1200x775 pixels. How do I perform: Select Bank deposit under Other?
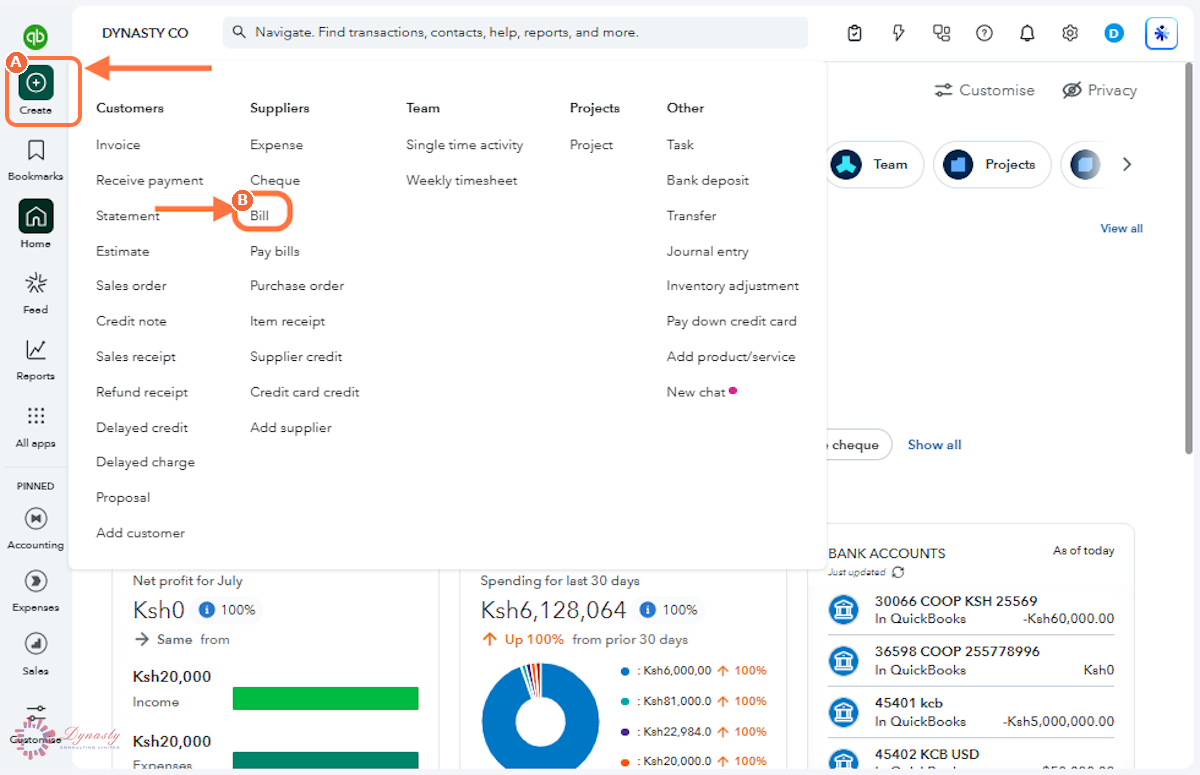(x=708, y=180)
